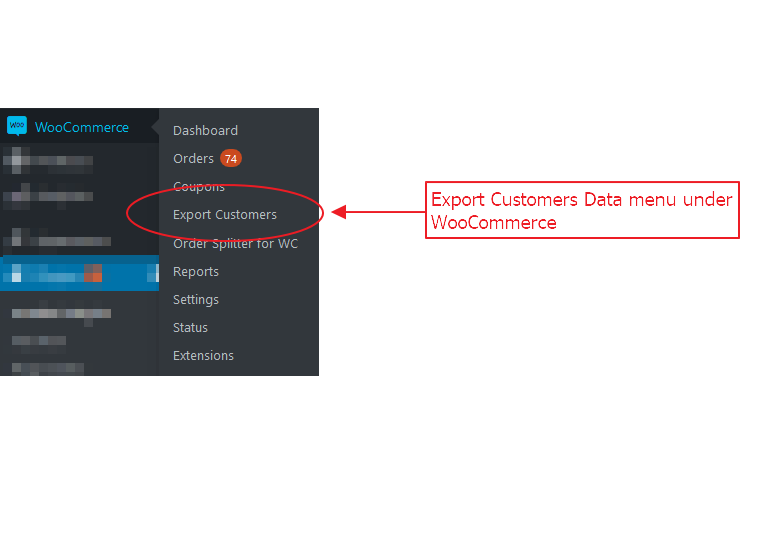Open the WooCommerce sidebar menu label

[x=82, y=127]
